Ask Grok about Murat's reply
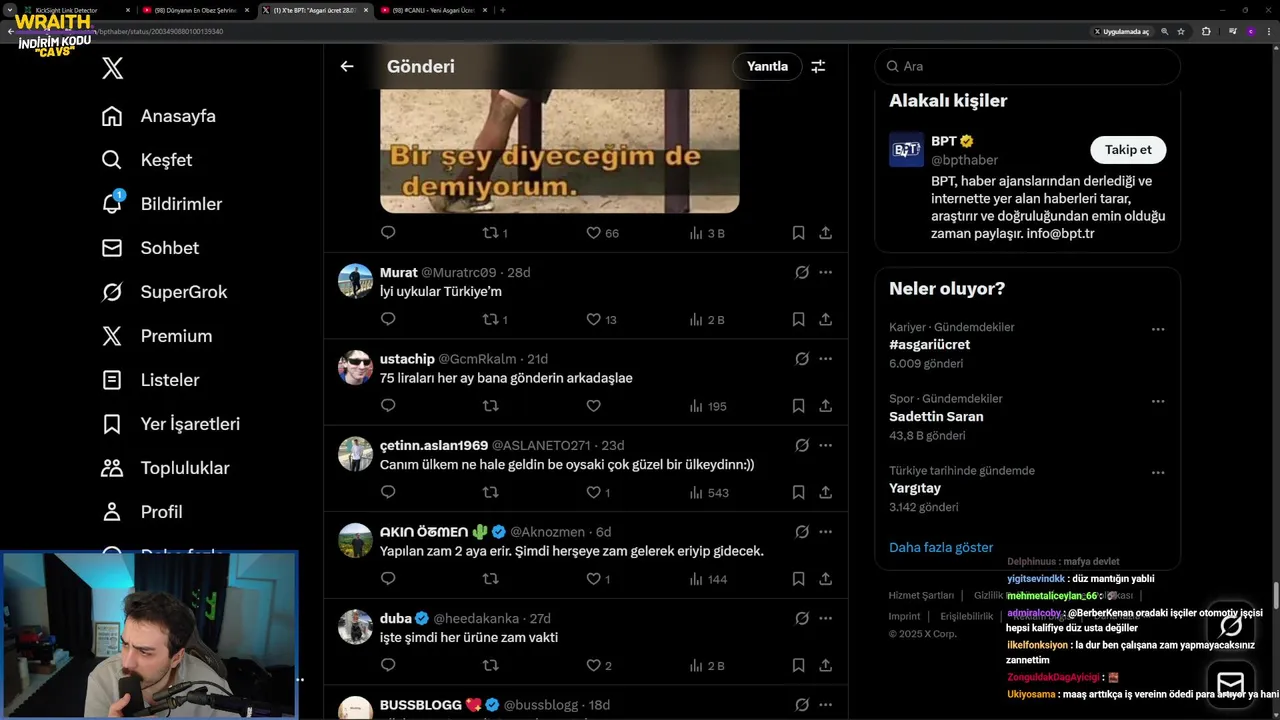The image size is (1280, 720). tap(802, 272)
